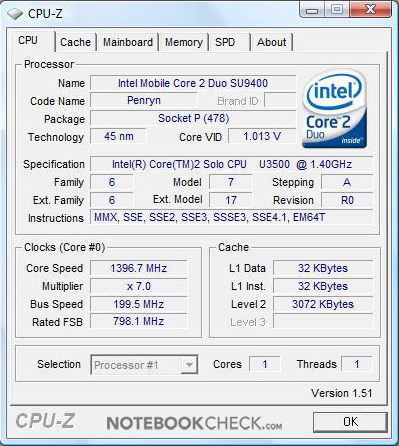Click the processor Name field value

coord(193,83)
